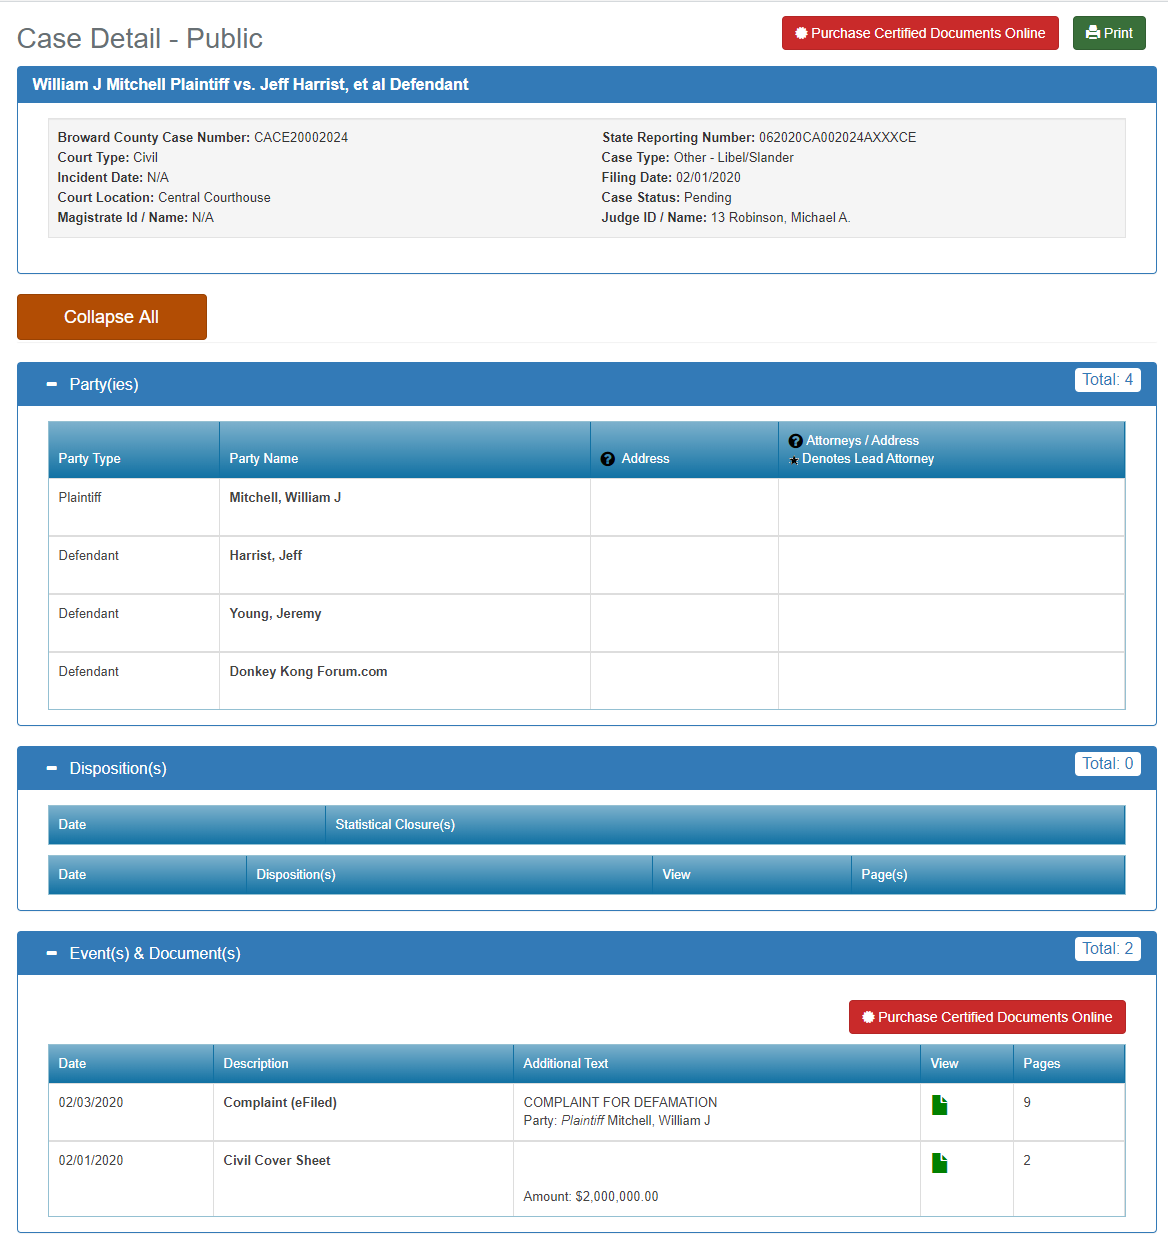
Task: Click the Court Location Central Courthouse
Action: (214, 197)
